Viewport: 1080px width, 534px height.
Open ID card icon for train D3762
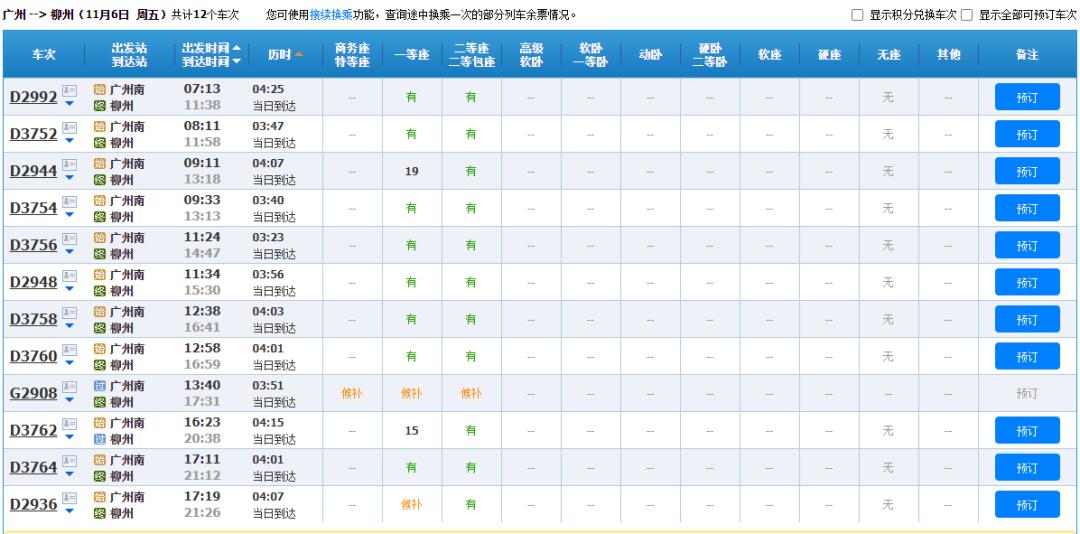[70, 424]
